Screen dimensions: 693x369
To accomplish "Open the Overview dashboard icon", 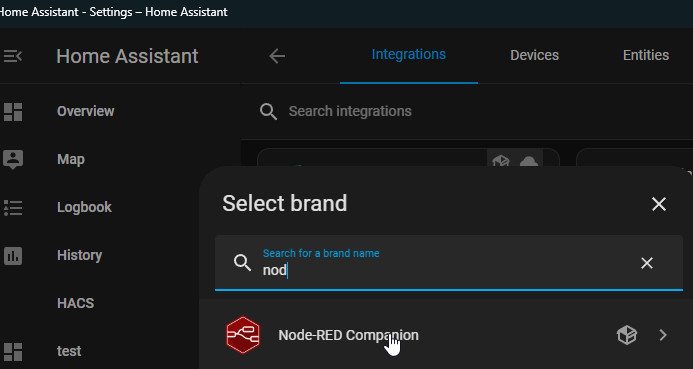I will [x=13, y=112].
